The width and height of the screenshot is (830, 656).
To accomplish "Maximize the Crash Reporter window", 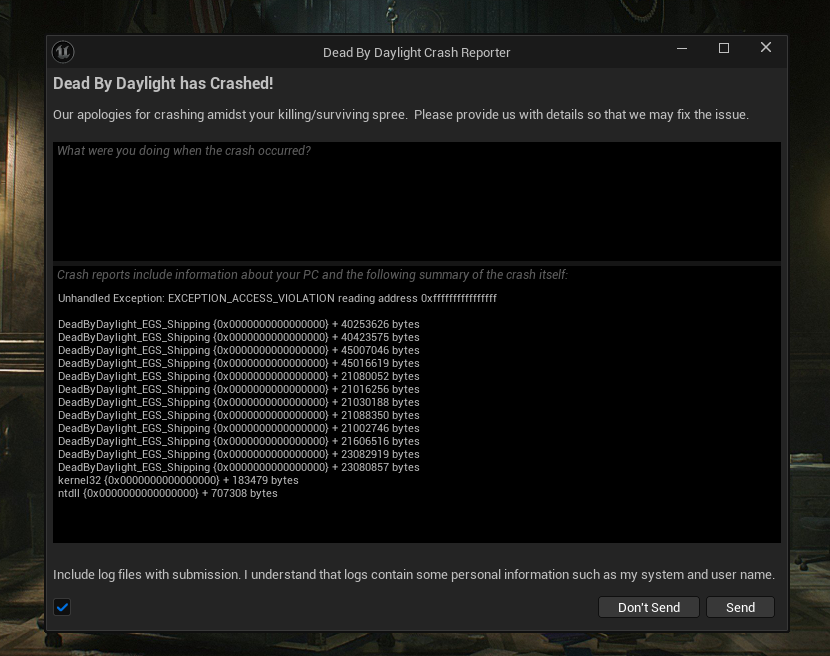I will click(724, 48).
